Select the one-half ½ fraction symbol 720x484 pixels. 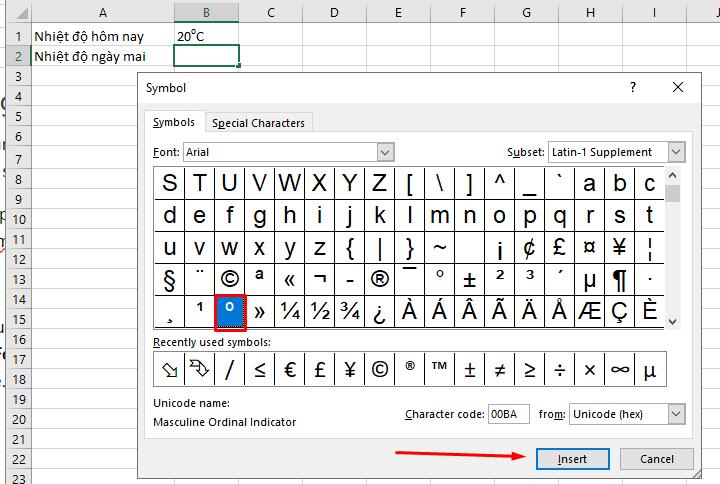(320, 312)
